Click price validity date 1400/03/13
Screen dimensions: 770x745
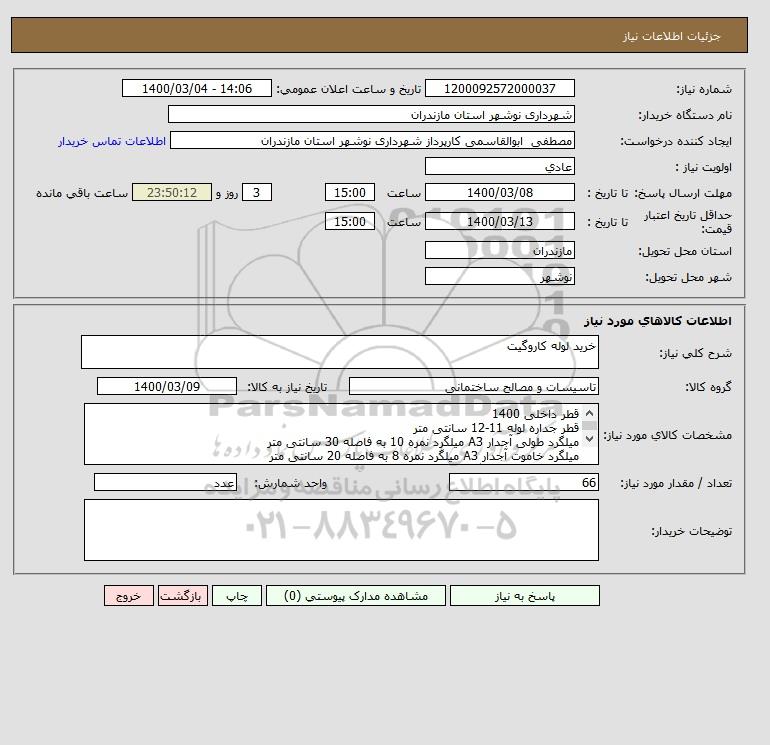point(499,222)
